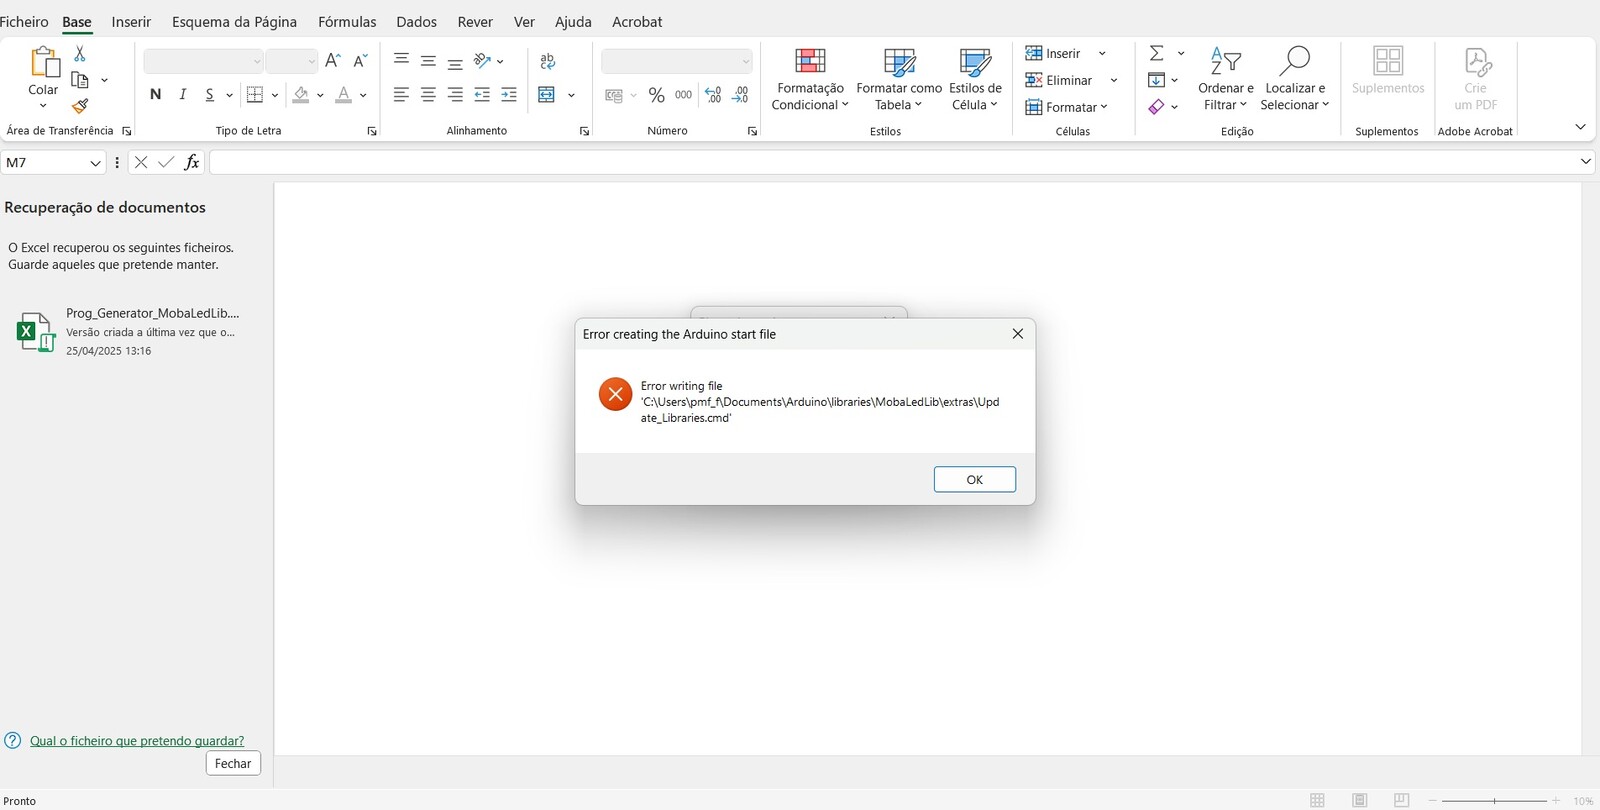This screenshot has height=810, width=1600.
Task: Click the percent style icon
Action: coord(656,95)
